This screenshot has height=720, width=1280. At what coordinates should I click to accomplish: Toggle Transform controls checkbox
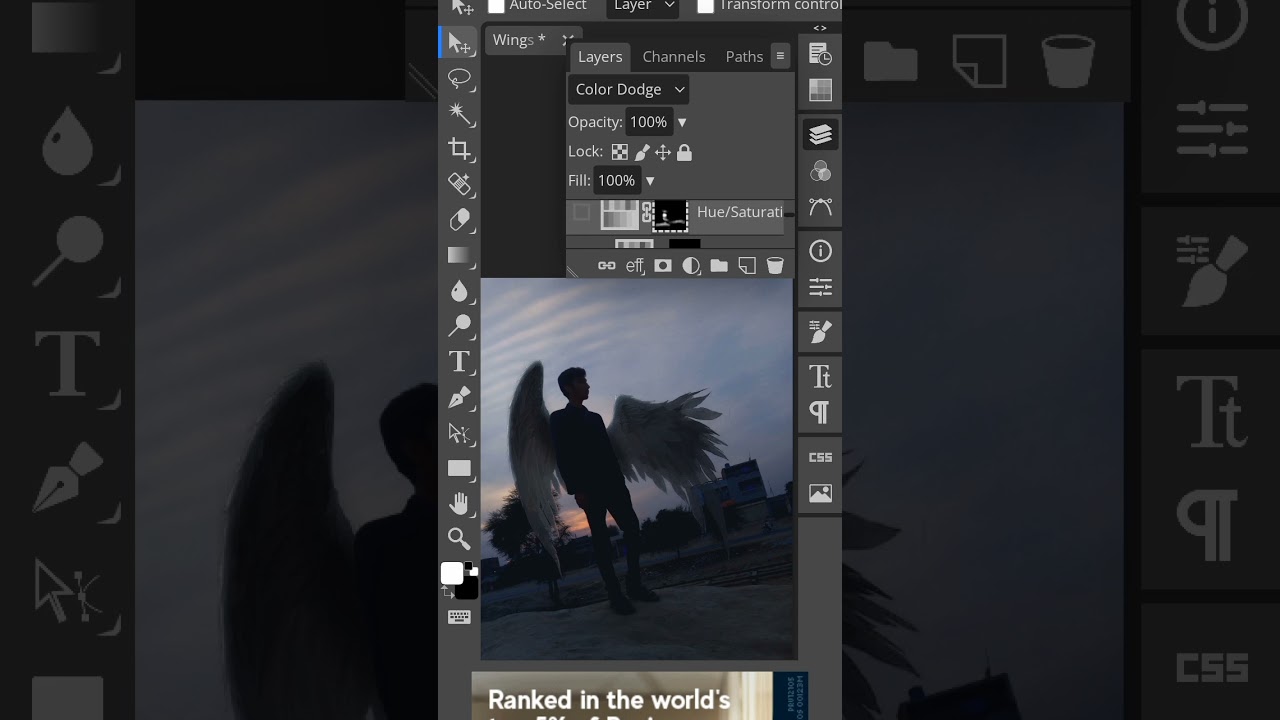tap(705, 6)
